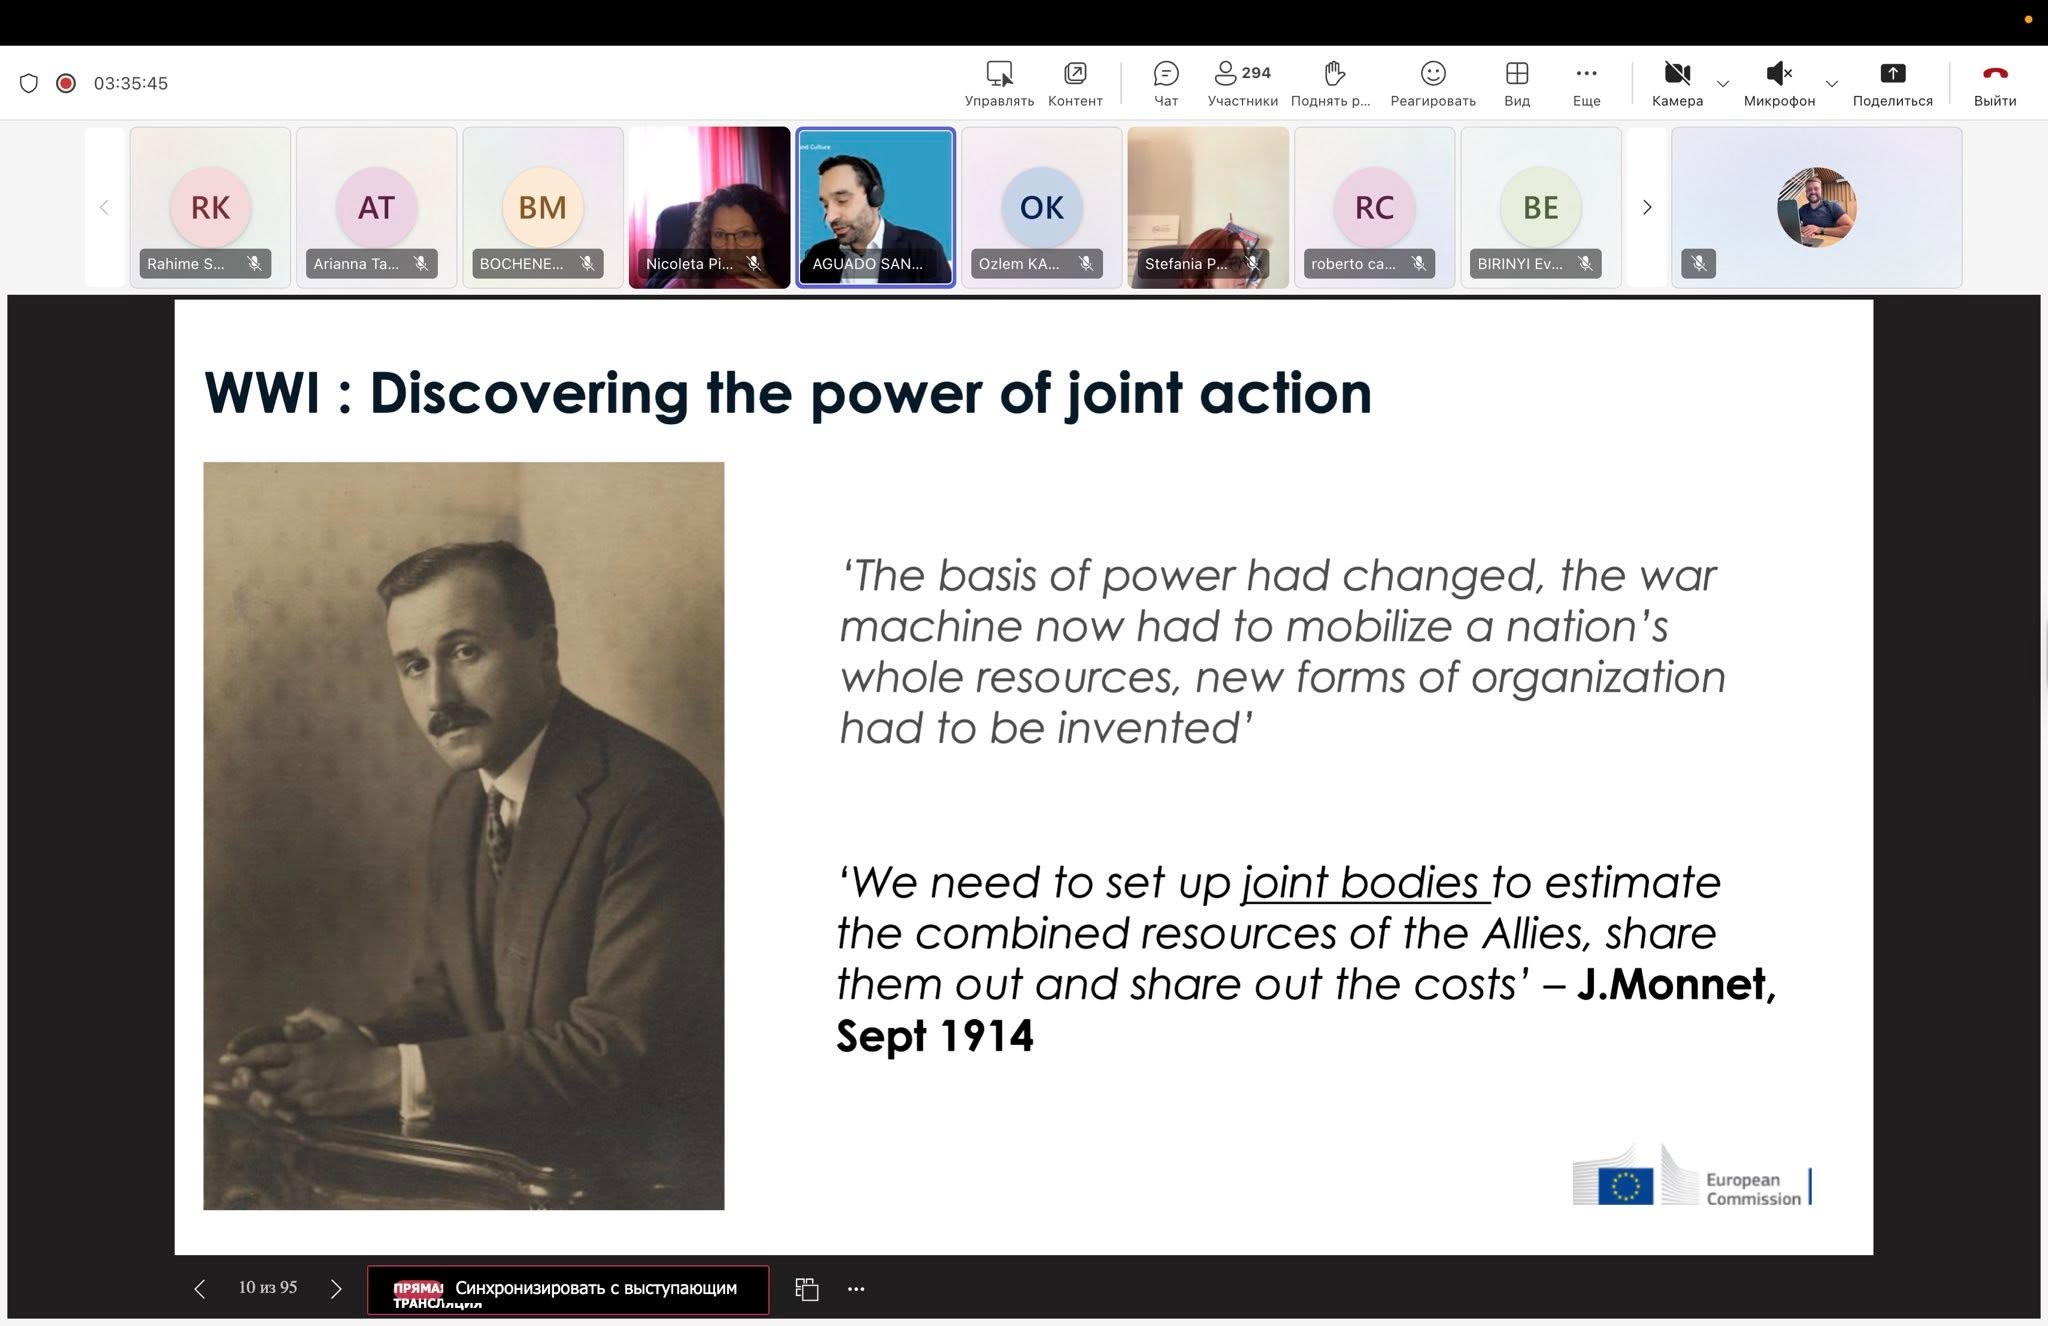The image size is (2048, 1326).
Task: Click European Commission logo on slide
Action: point(1692,1176)
